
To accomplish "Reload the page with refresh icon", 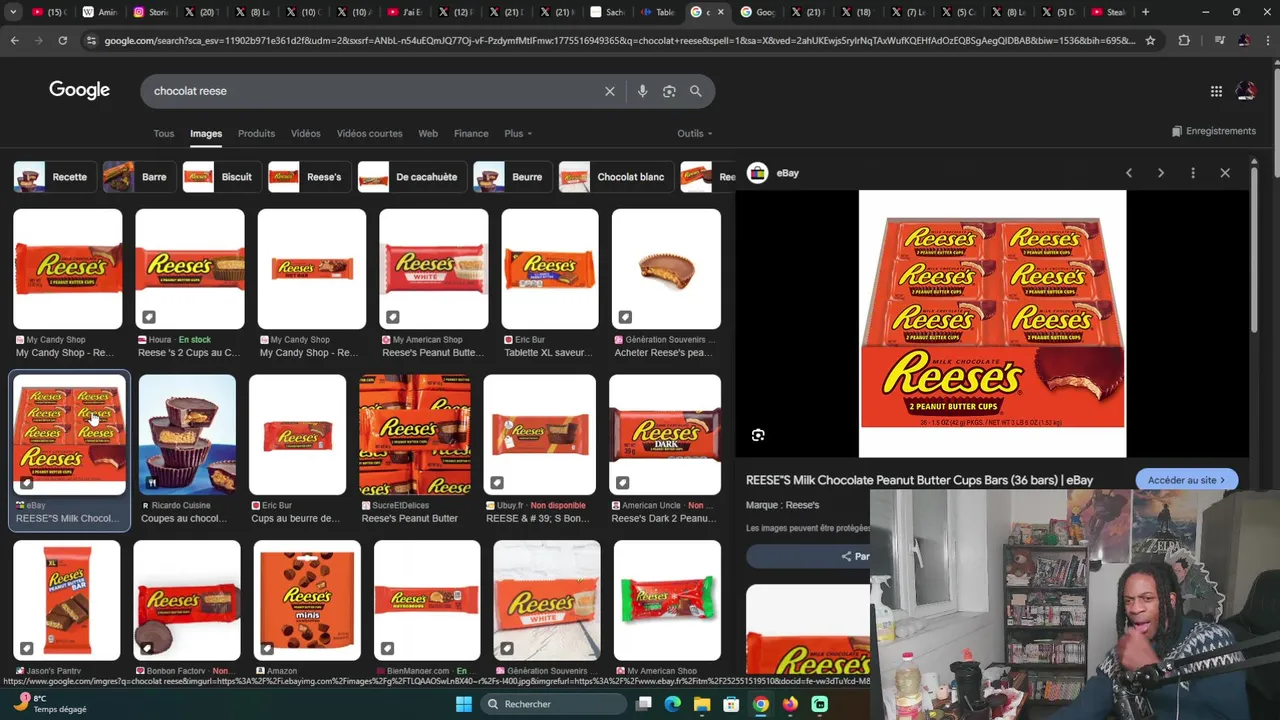I will click(x=62, y=40).
